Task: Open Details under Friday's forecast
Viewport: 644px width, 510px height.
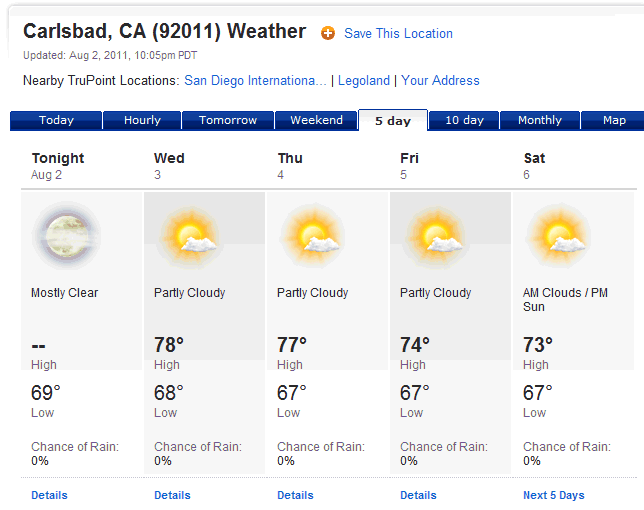Action: tap(418, 495)
